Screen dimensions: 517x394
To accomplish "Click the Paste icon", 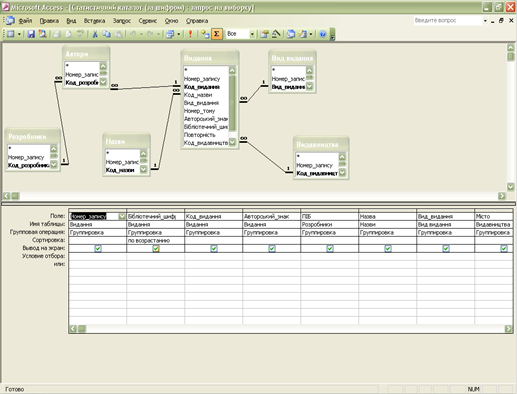I will [x=118, y=34].
